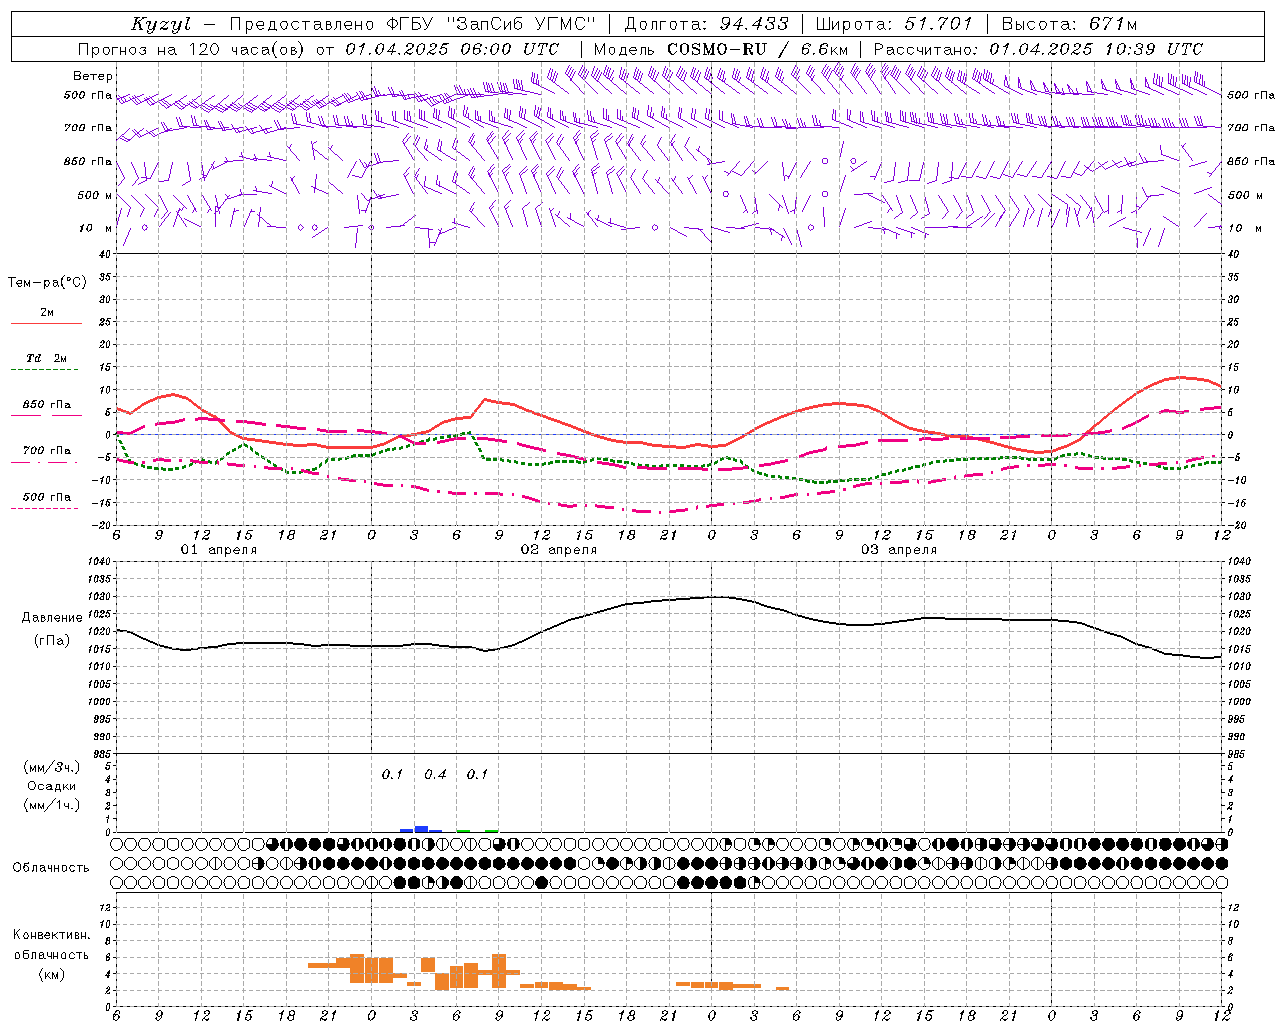Click the "Высота: 671м" elevation text
This screenshot has width=1280, height=1024.
(1069, 24)
